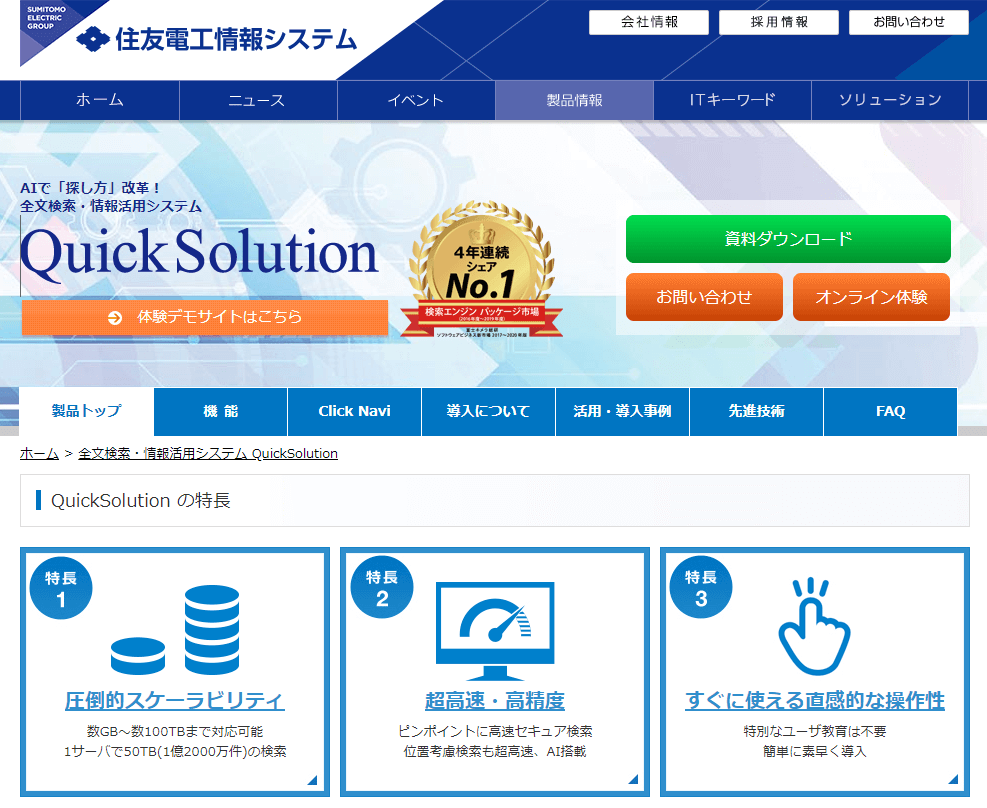Click the オンライン体験 button
987x808 pixels.
(871, 297)
